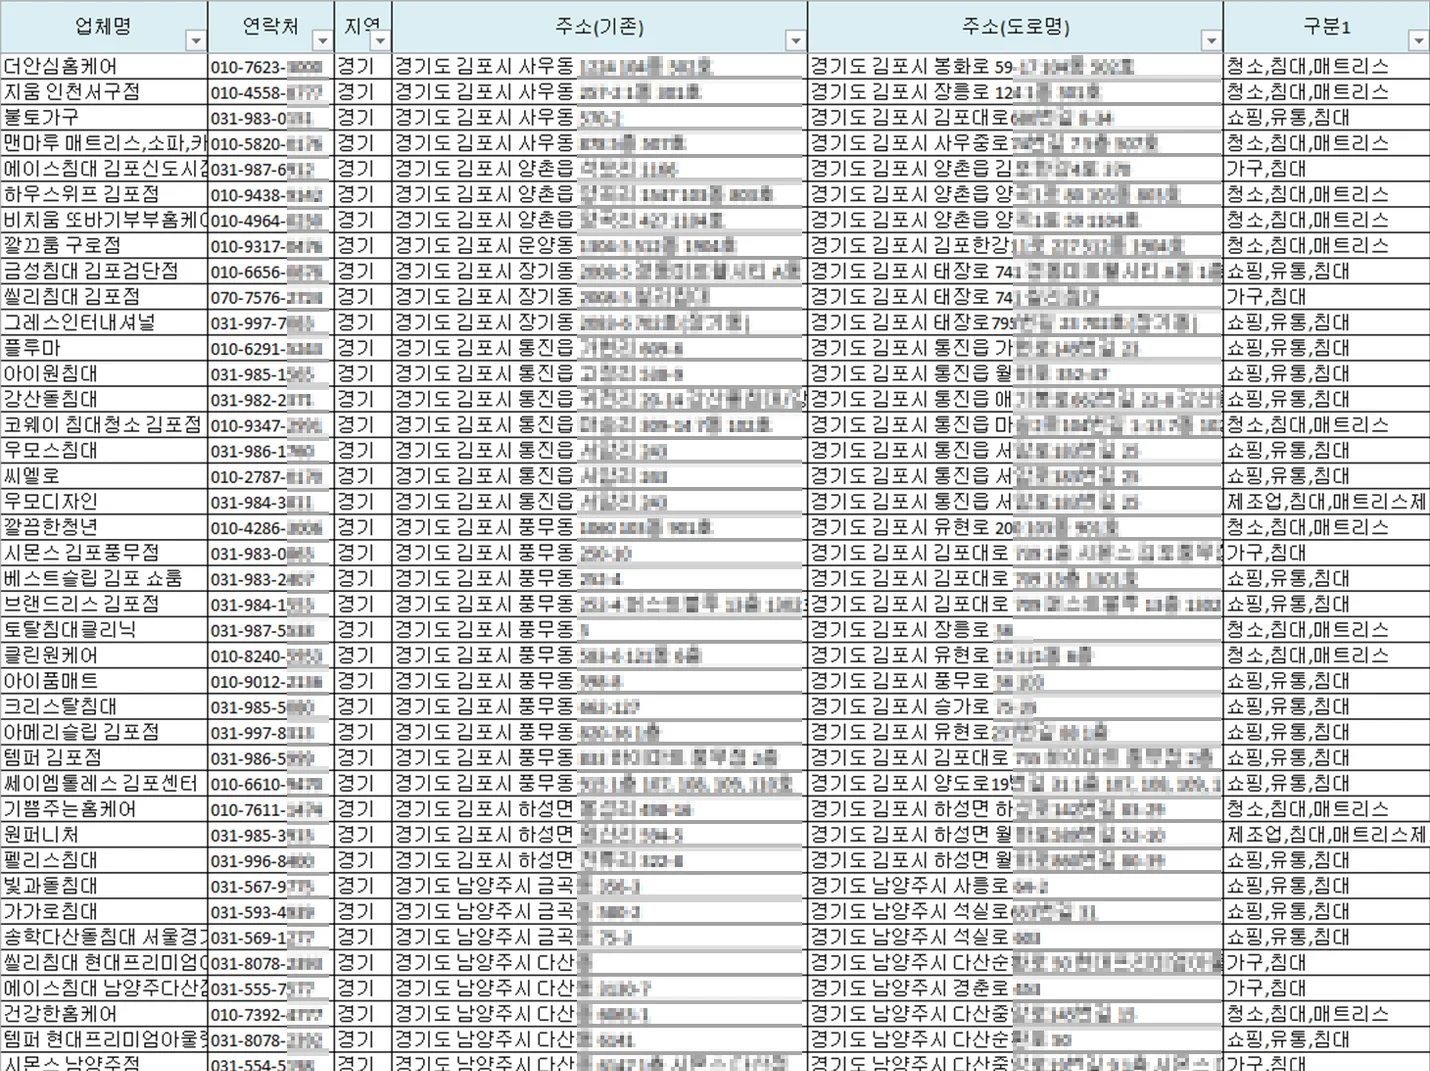The height and width of the screenshot is (1071, 1430).
Task: Click 구분1 cell in the 원퍼니처 row
Action: [x=1326, y=834]
